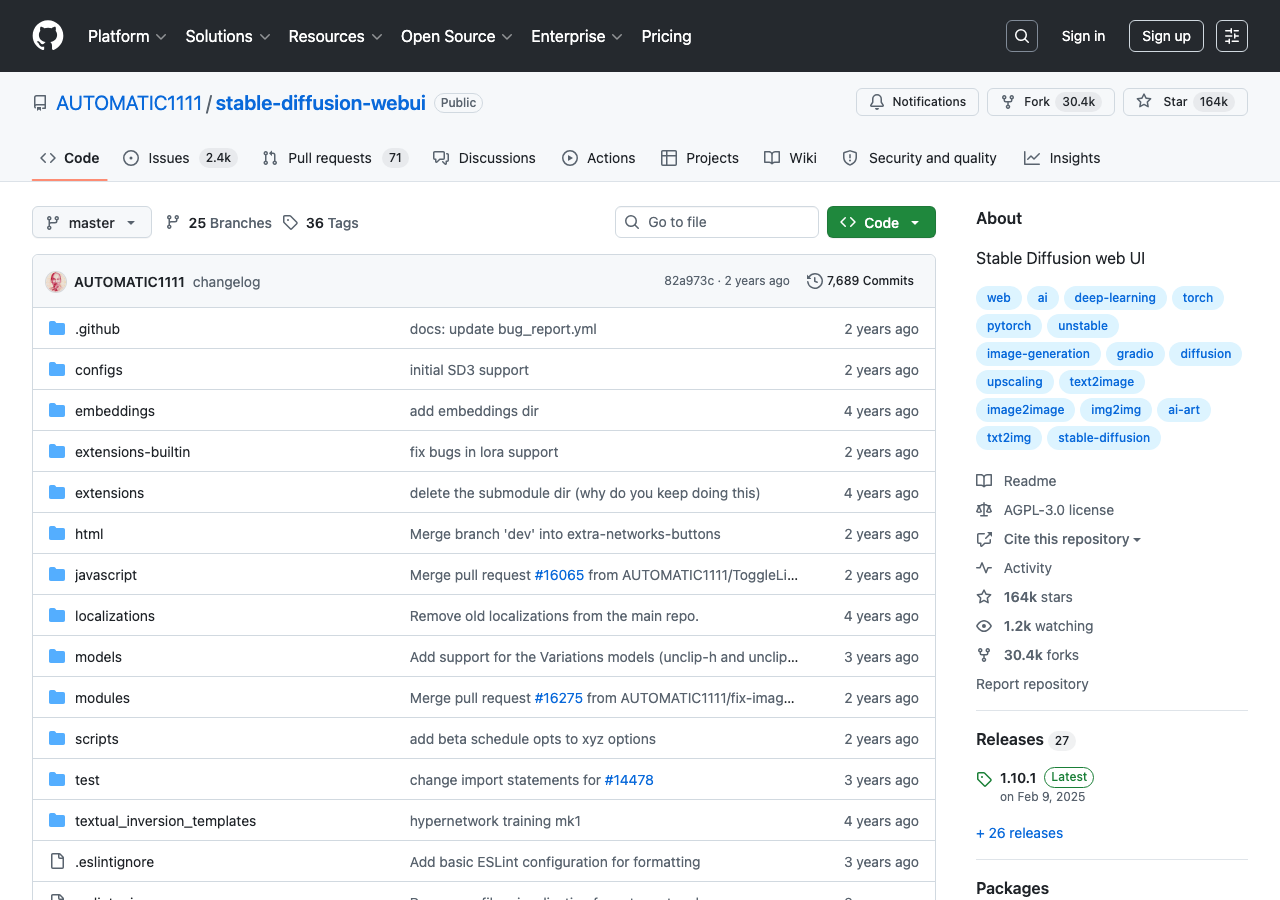Click the models folder icon
This screenshot has height=900, width=1280.
pos(57,657)
